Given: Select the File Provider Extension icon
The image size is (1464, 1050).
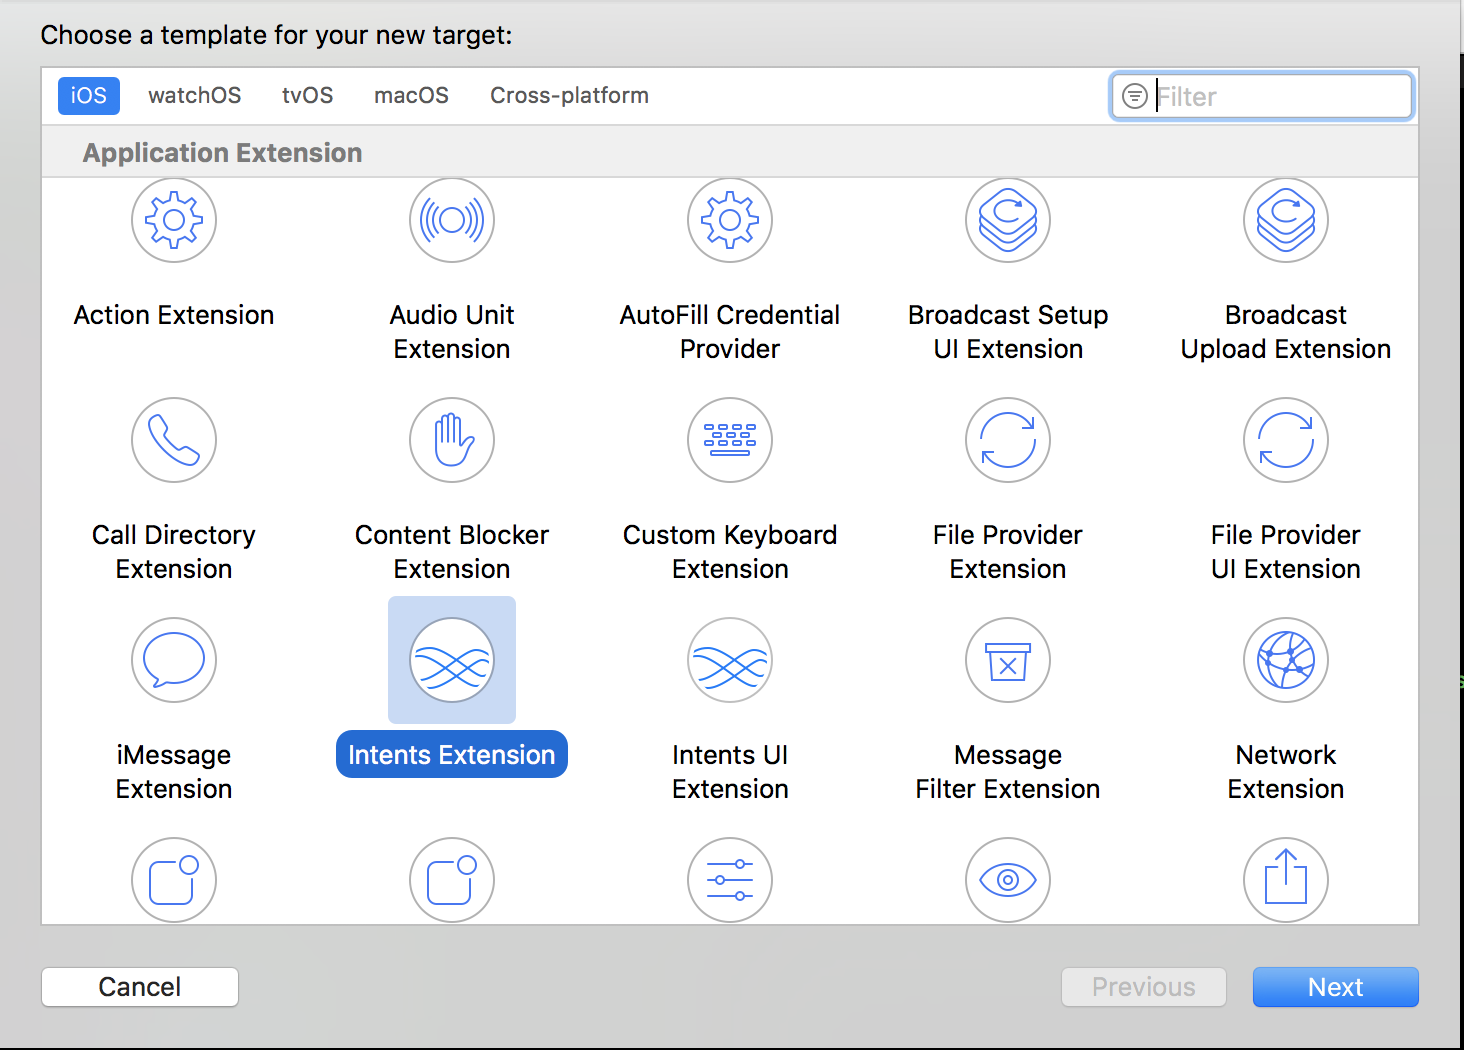Looking at the screenshot, I should 1008,440.
